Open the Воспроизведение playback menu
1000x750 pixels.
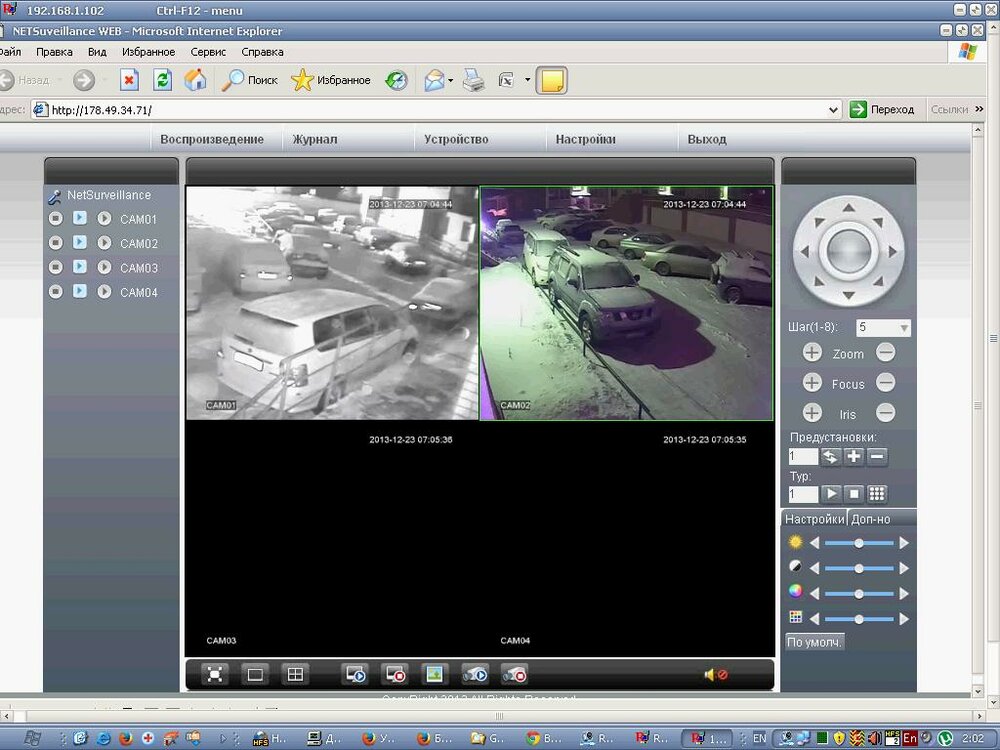click(212, 139)
